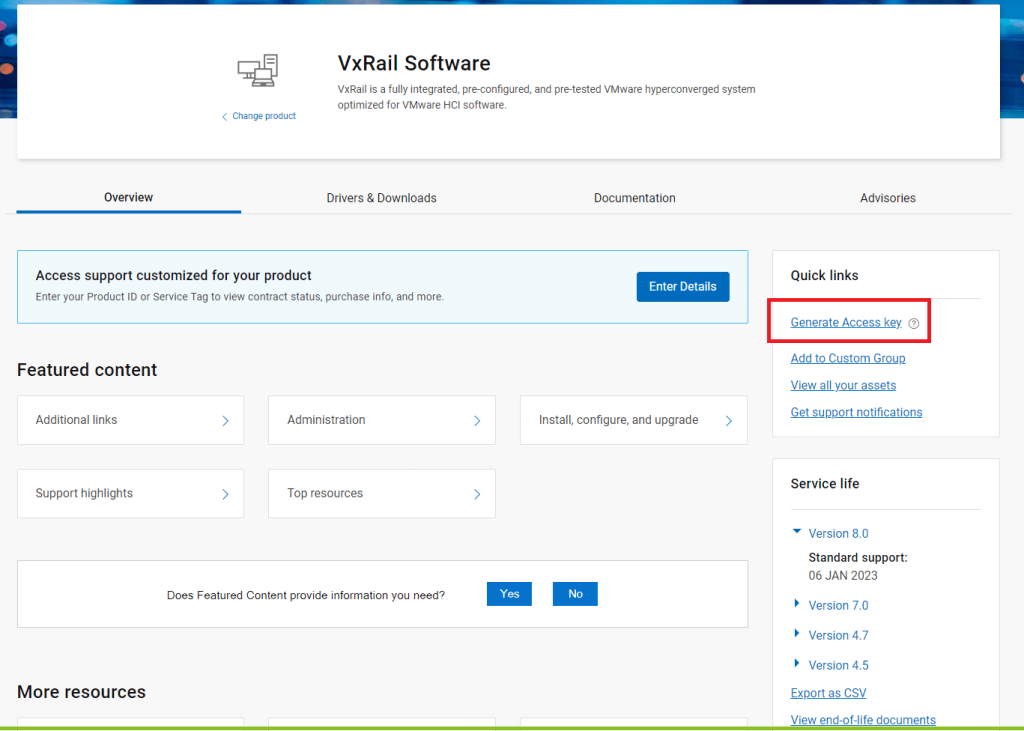The width and height of the screenshot is (1024, 731).
Task: Expand Version 7.0 service life details
Action: pos(797,604)
